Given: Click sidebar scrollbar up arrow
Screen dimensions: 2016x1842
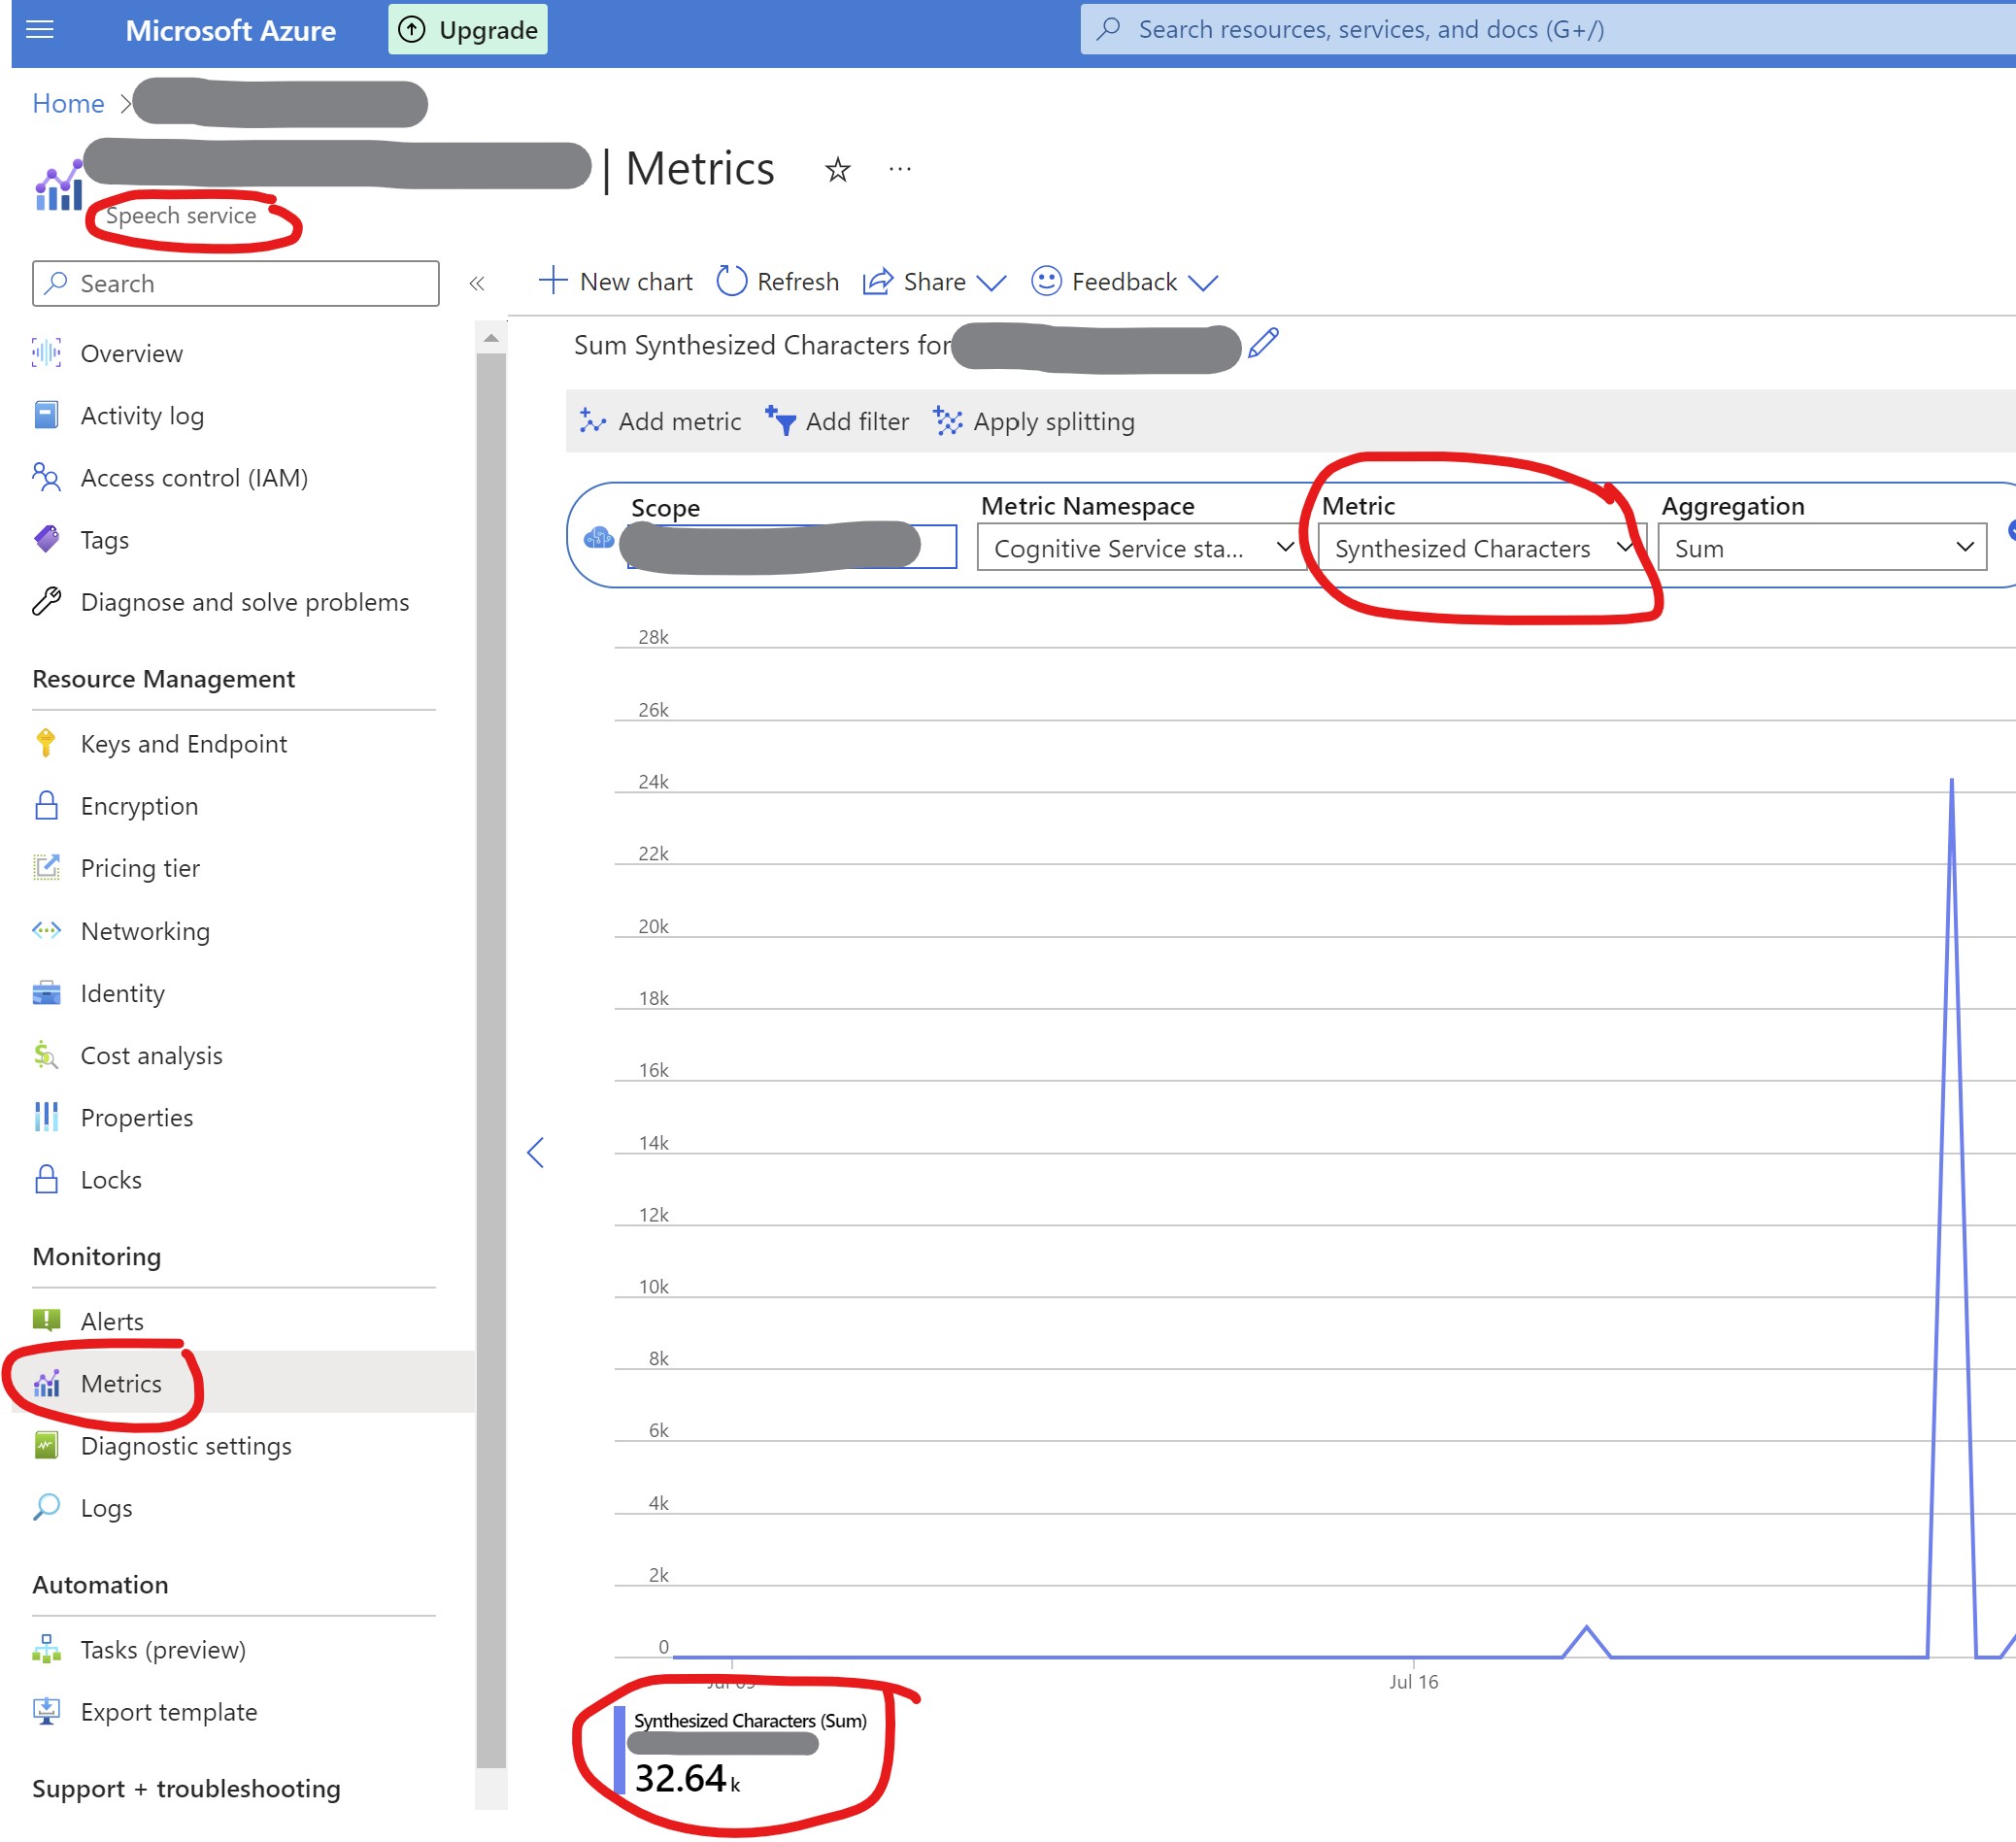Looking at the screenshot, I should 491,339.
